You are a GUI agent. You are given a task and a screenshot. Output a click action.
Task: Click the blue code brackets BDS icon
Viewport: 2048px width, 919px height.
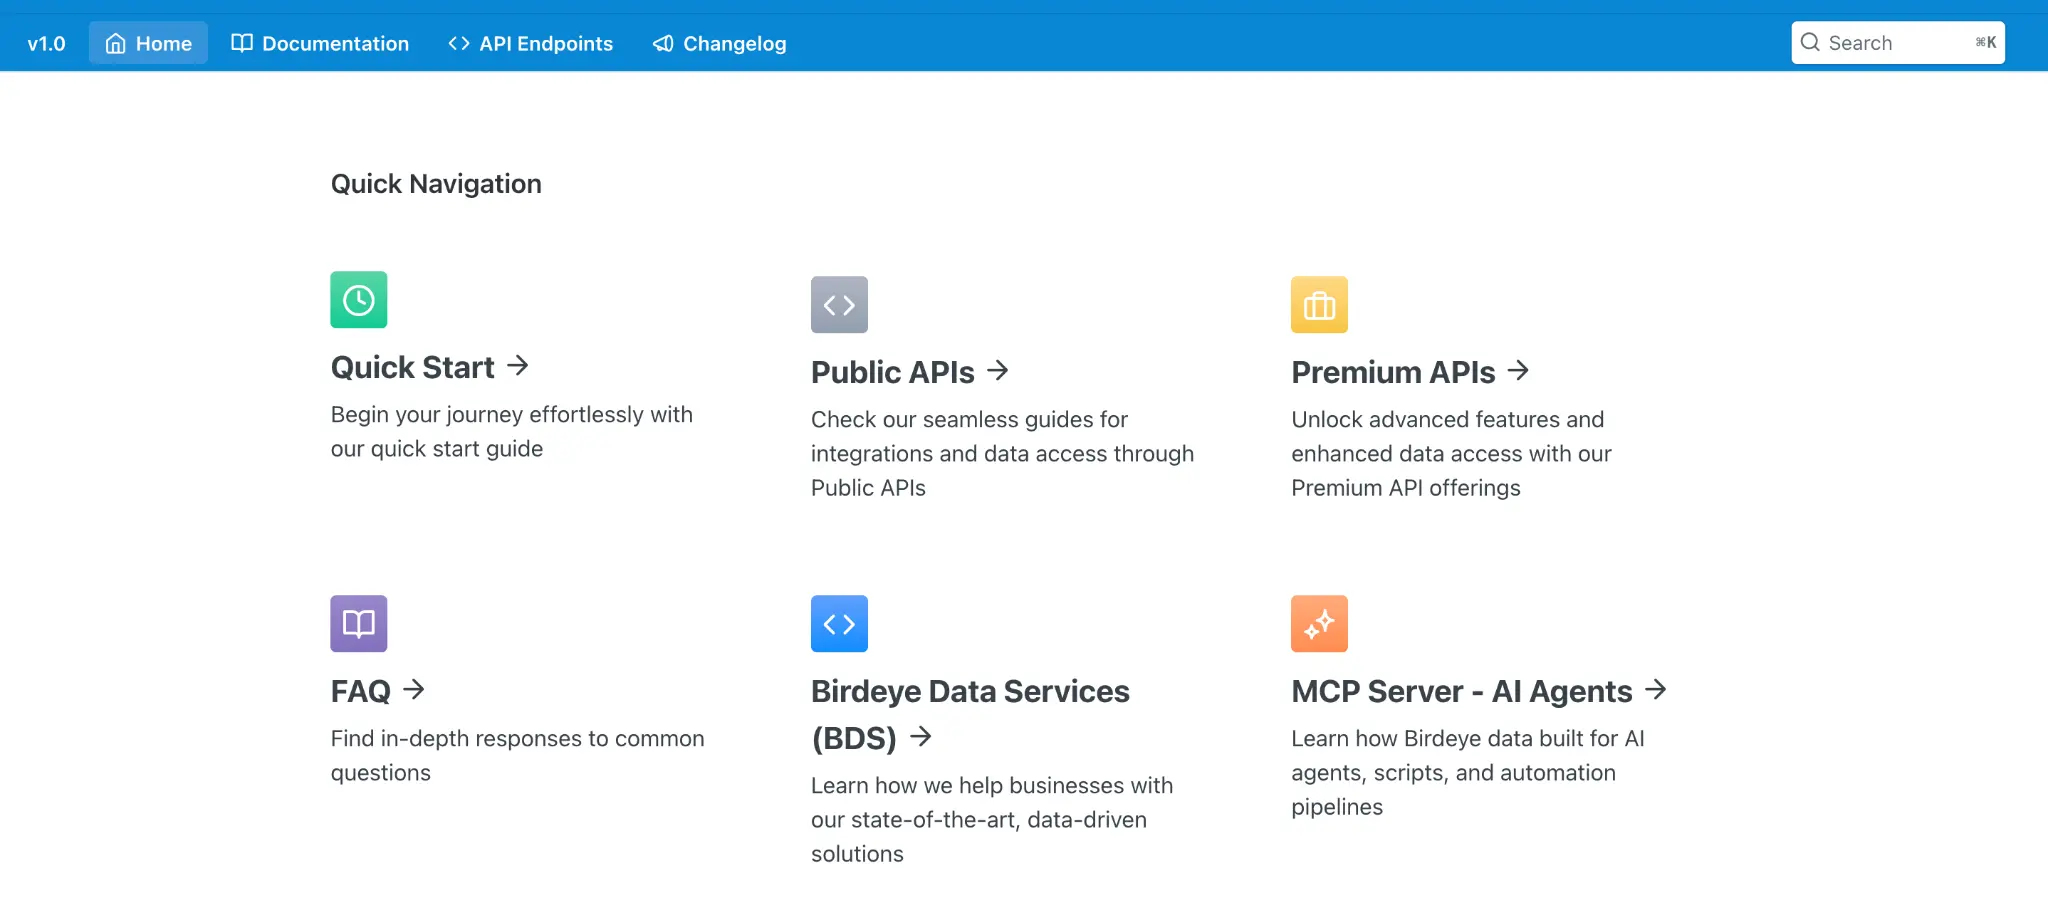click(839, 624)
